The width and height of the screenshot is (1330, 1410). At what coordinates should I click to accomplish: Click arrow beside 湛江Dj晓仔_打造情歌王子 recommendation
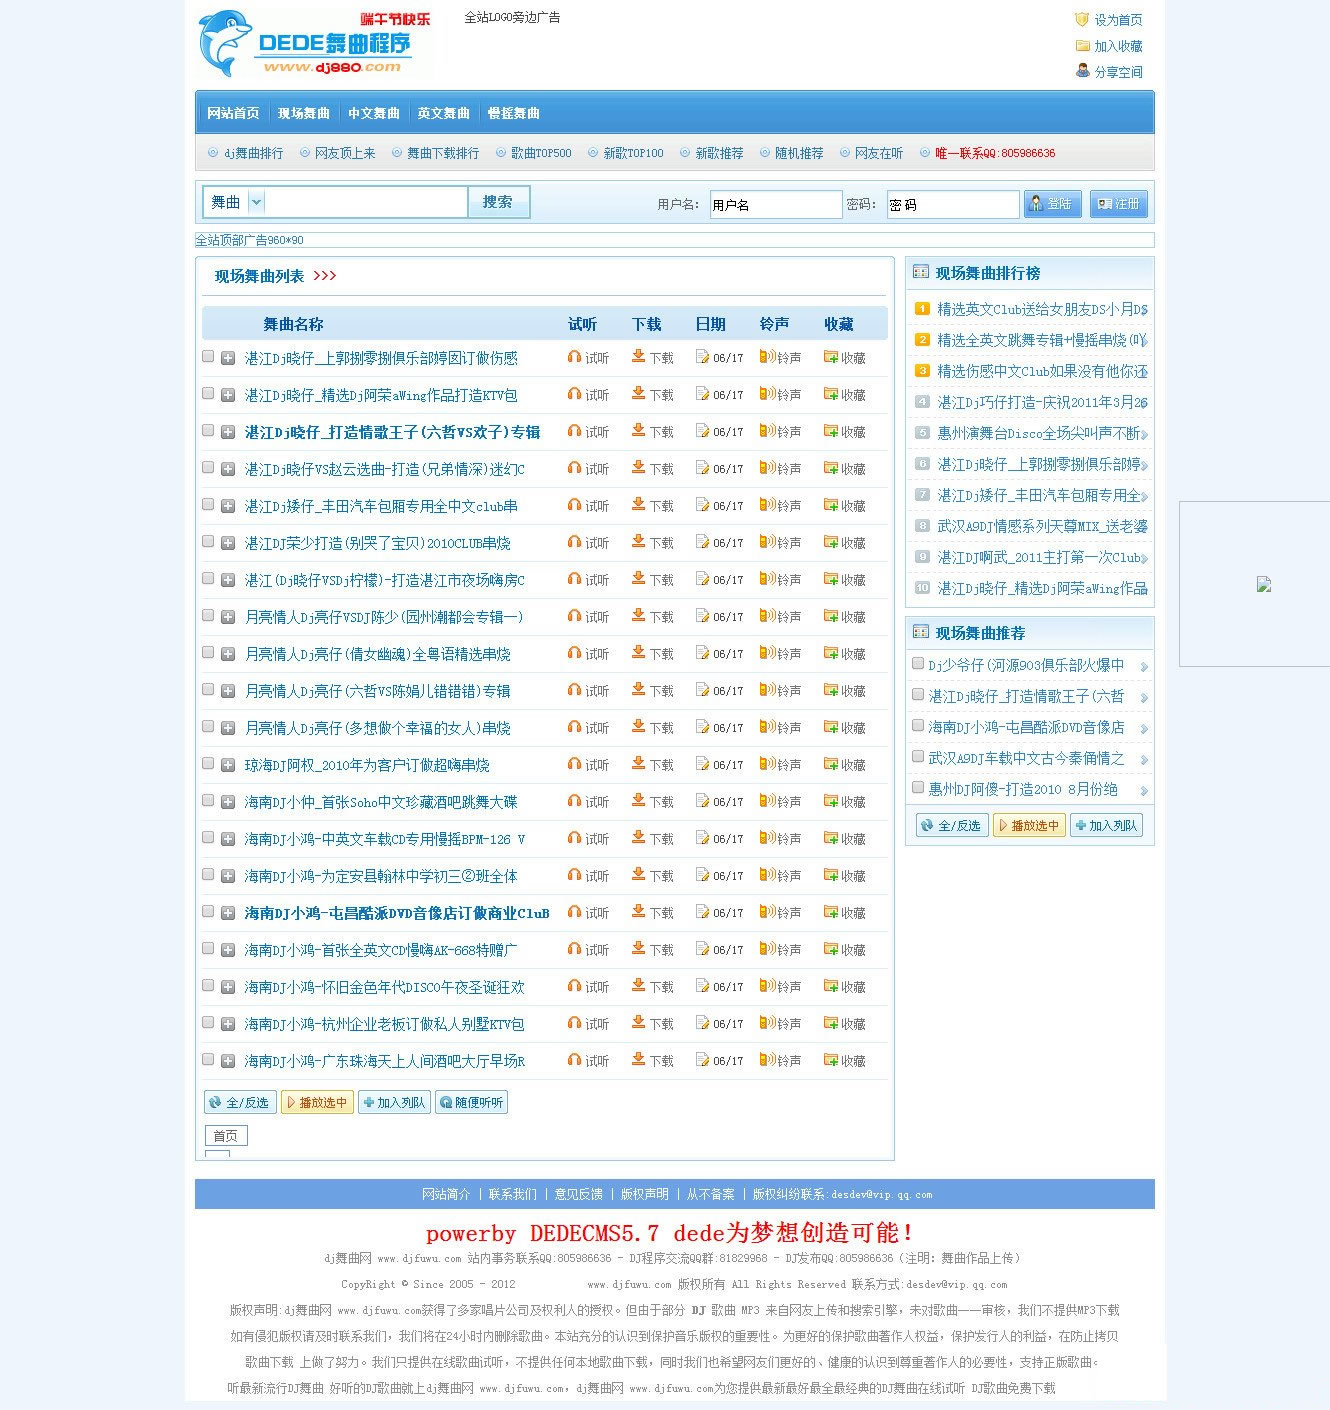(1144, 698)
